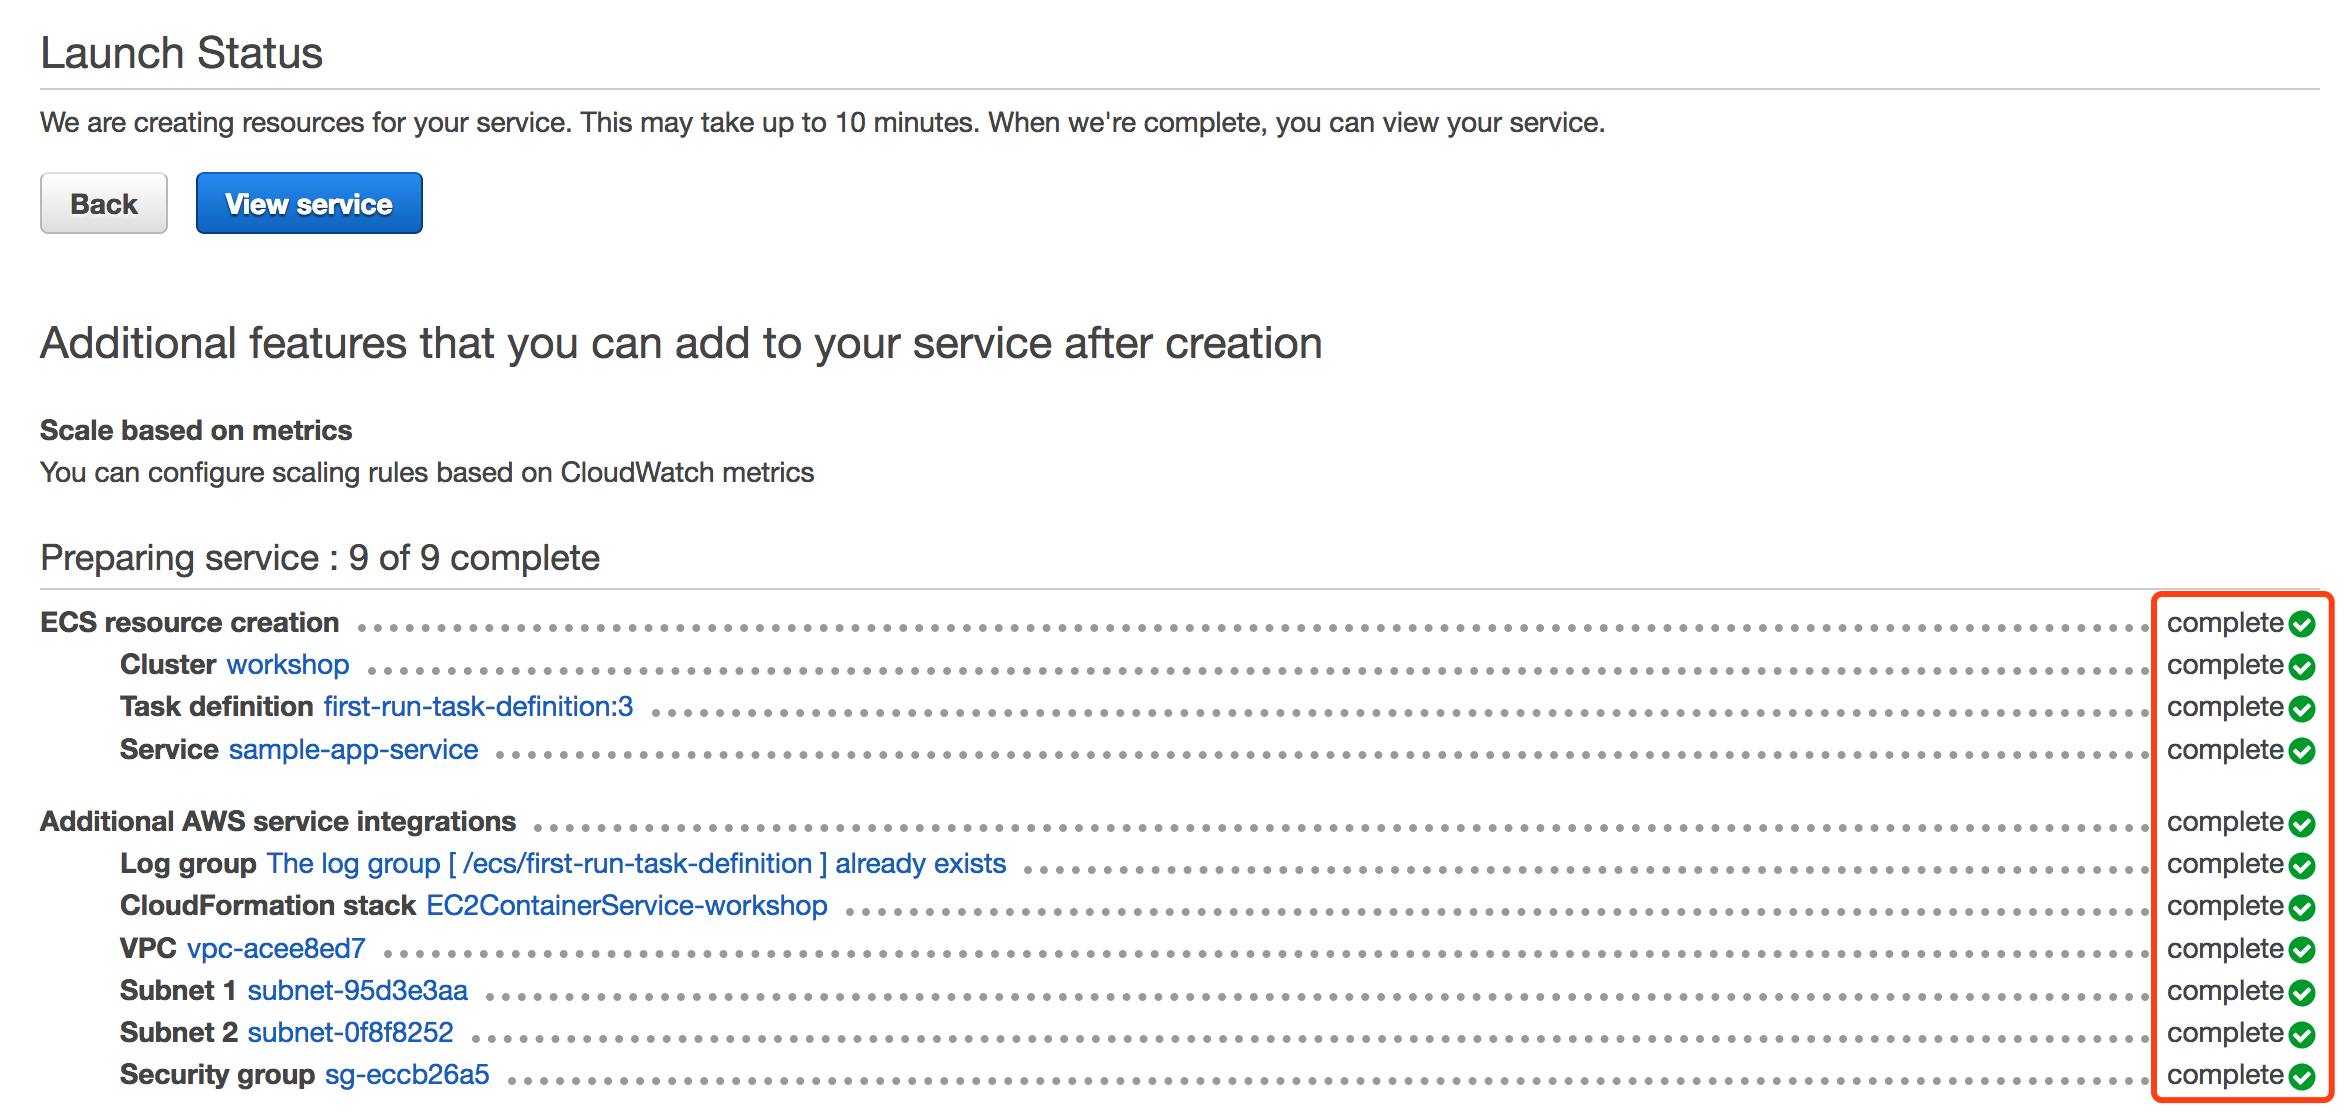
Task: Click the green checkmark for ECS resource creation
Action: click(x=2302, y=624)
